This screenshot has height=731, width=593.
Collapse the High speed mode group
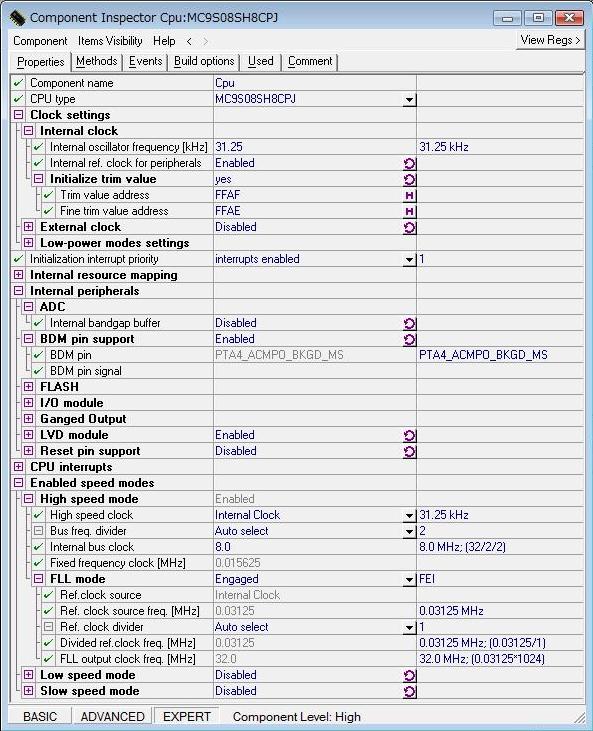pyautogui.click(x=28, y=498)
